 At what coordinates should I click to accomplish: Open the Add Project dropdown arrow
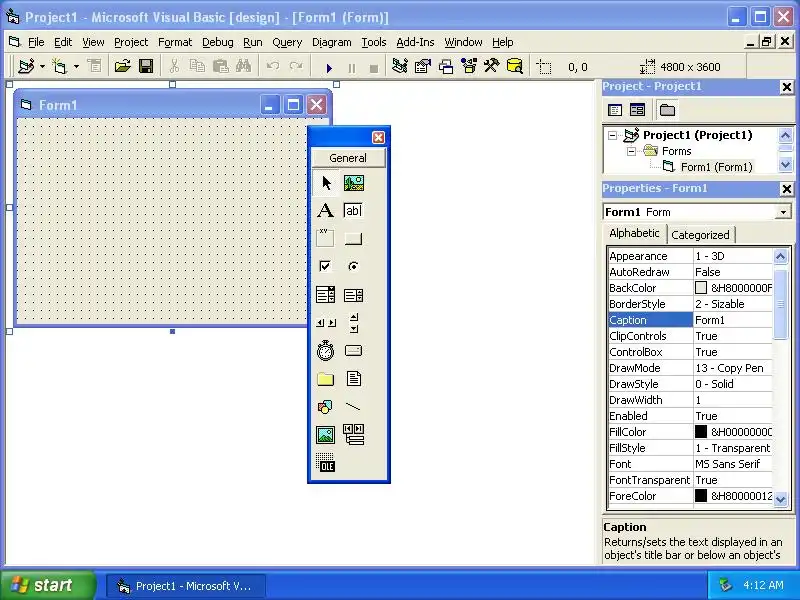[42, 66]
